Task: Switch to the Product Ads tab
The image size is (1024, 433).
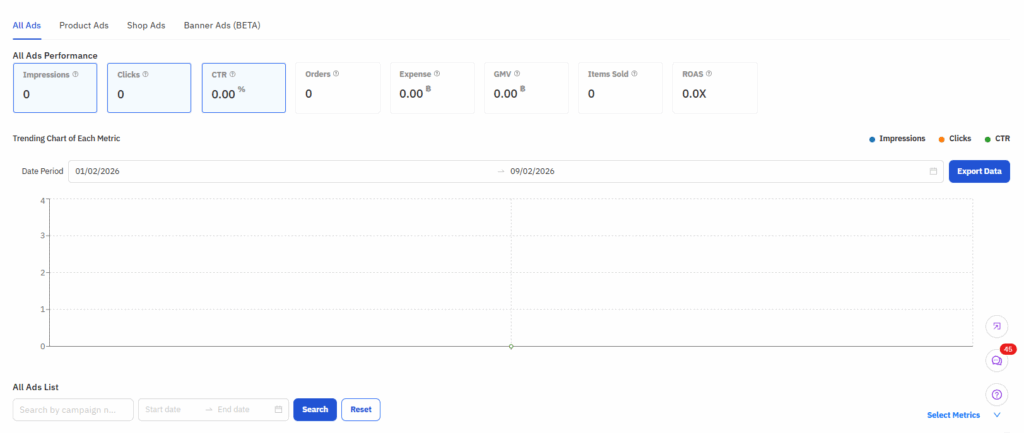Action: pos(84,24)
